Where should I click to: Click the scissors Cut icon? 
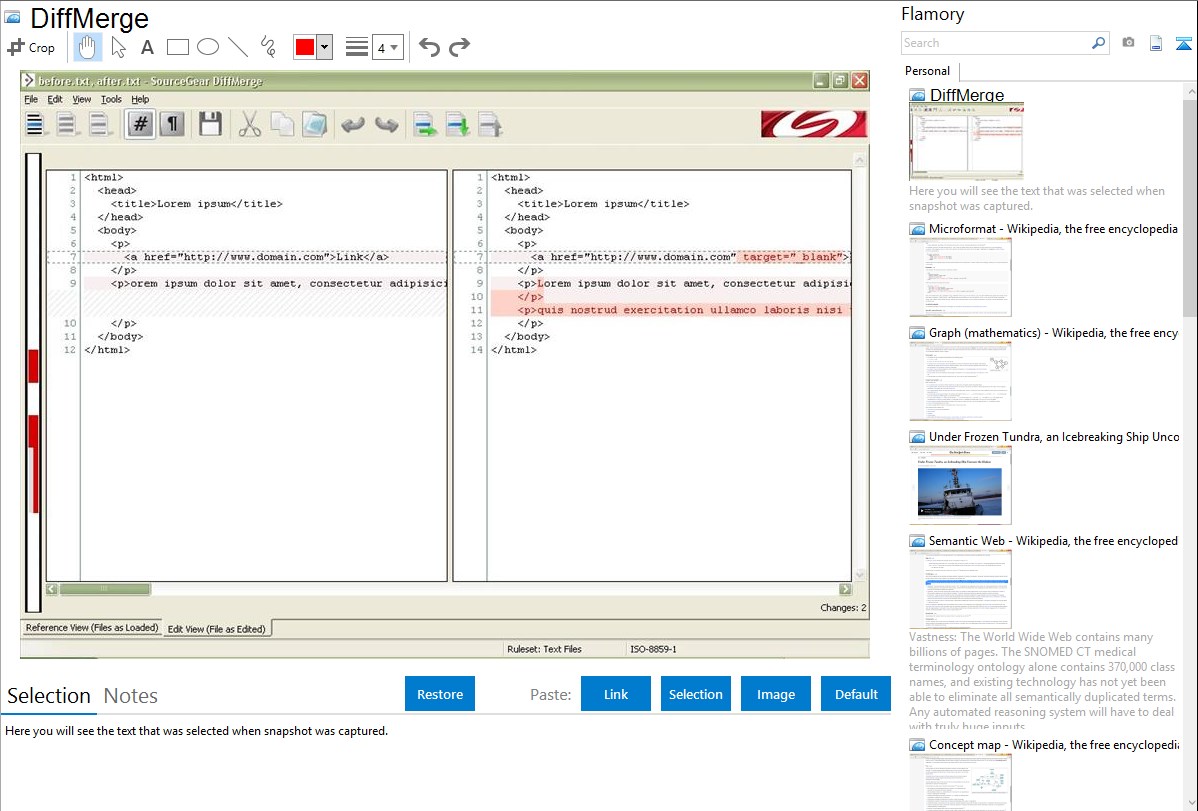(x=249, y=124)
